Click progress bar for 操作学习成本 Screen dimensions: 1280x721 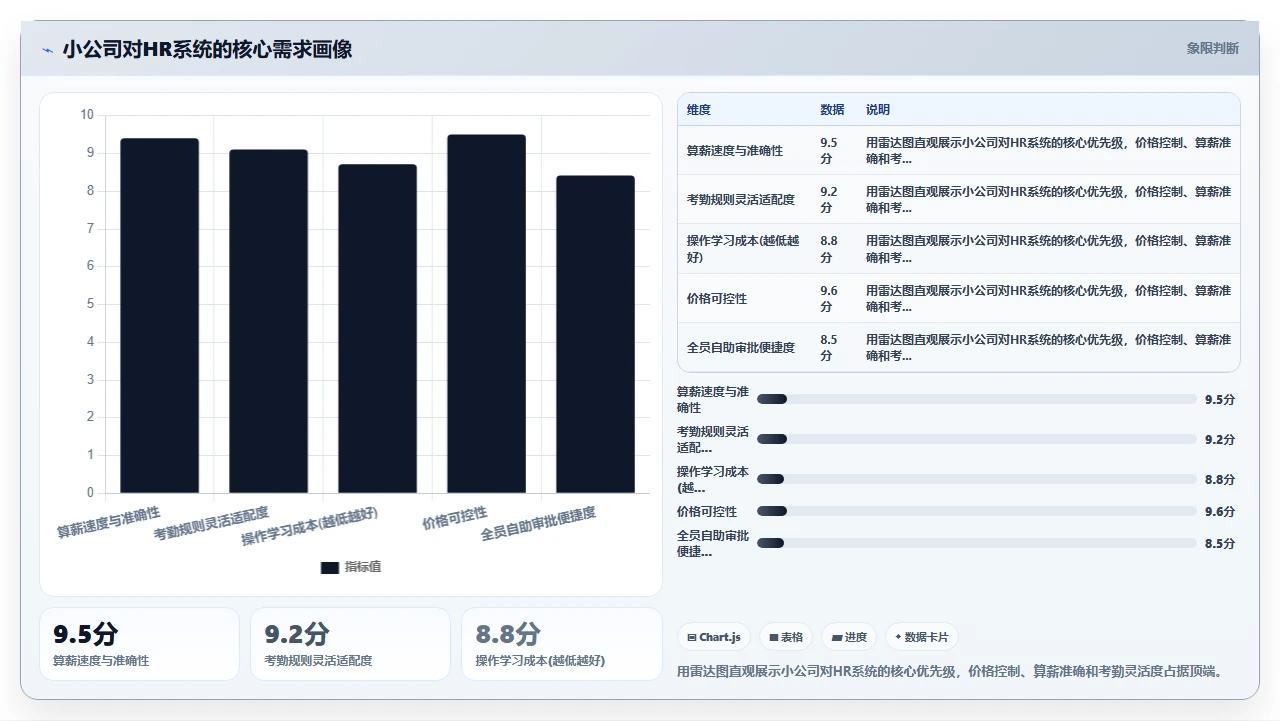point(976,479)
